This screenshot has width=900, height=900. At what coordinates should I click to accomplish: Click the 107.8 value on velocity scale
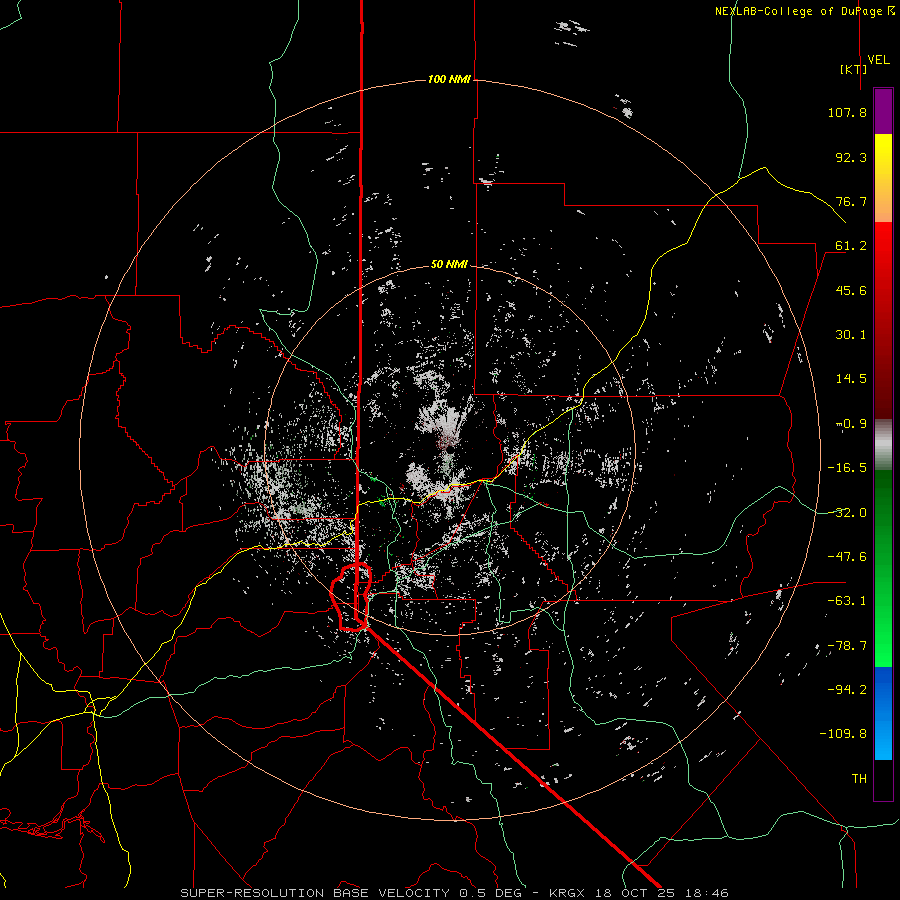[x=847, y=112]
